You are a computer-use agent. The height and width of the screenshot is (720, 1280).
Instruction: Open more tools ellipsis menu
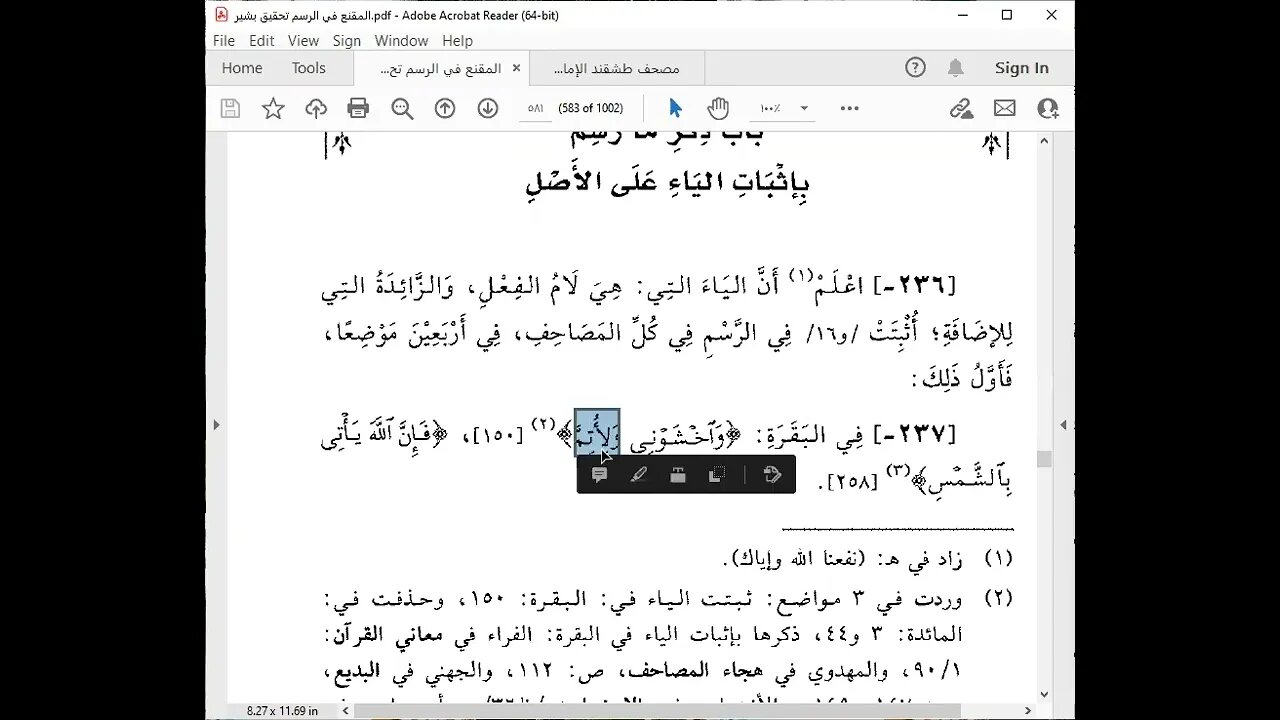click(850, 108)
